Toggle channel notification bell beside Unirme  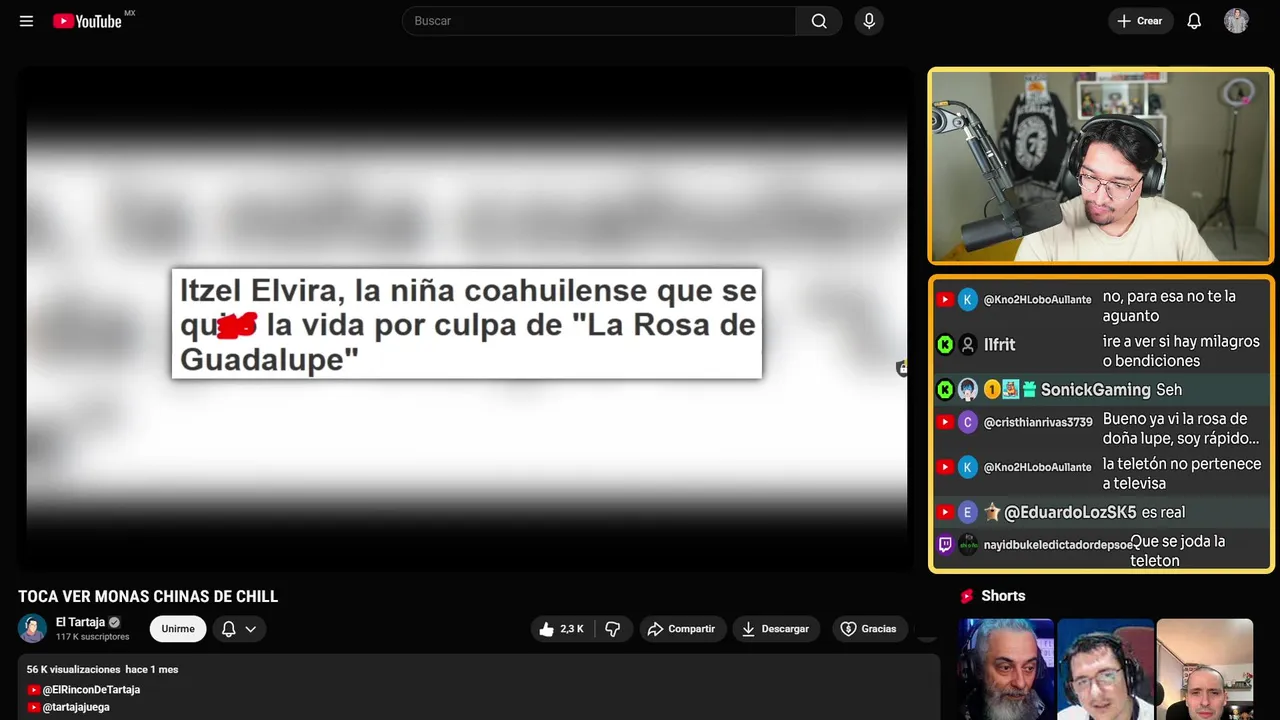click(x=228, y=629)
